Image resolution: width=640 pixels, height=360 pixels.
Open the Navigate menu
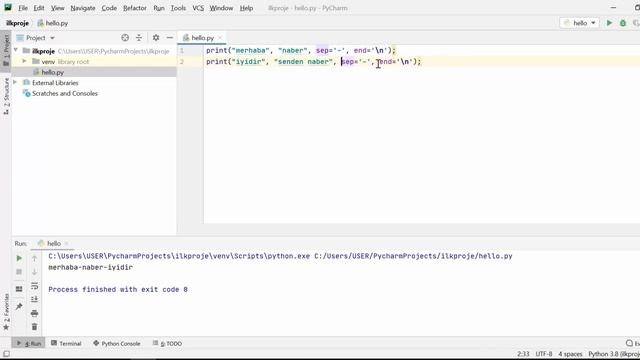(x=83, y=8)
